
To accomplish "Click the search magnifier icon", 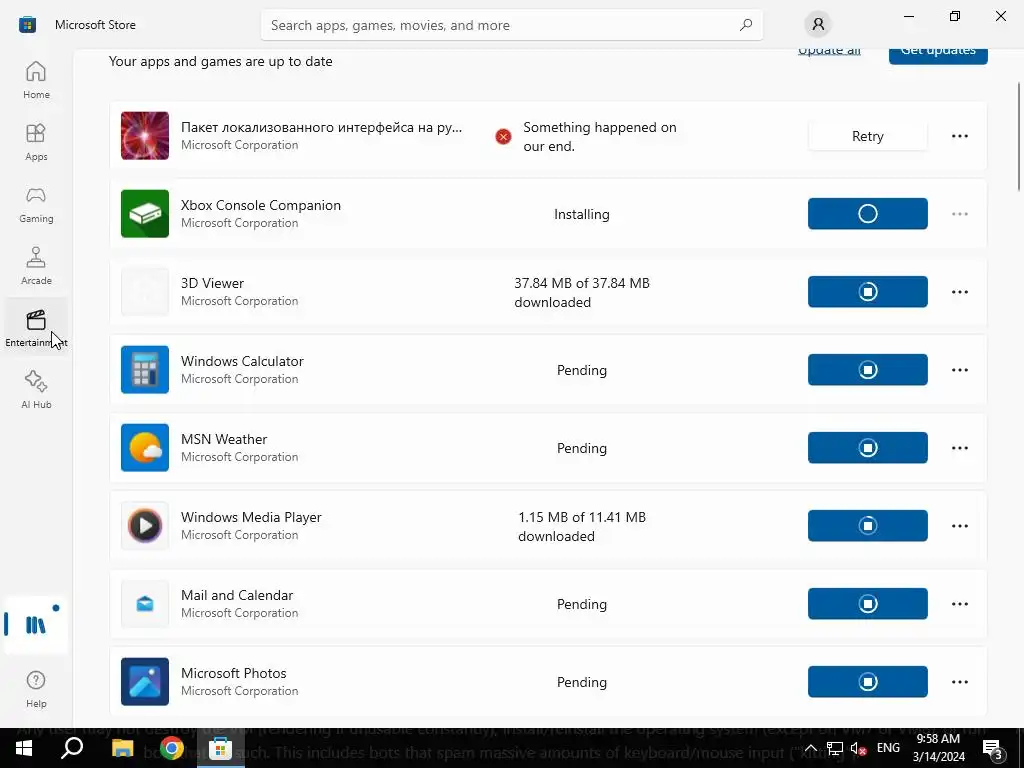I will (746, 25).
